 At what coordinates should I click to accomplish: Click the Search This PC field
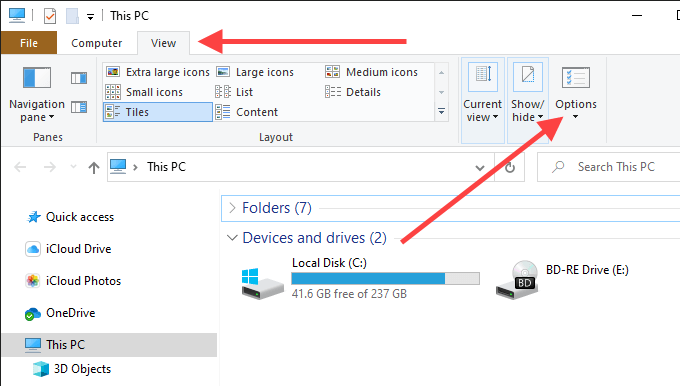[609, 167]
